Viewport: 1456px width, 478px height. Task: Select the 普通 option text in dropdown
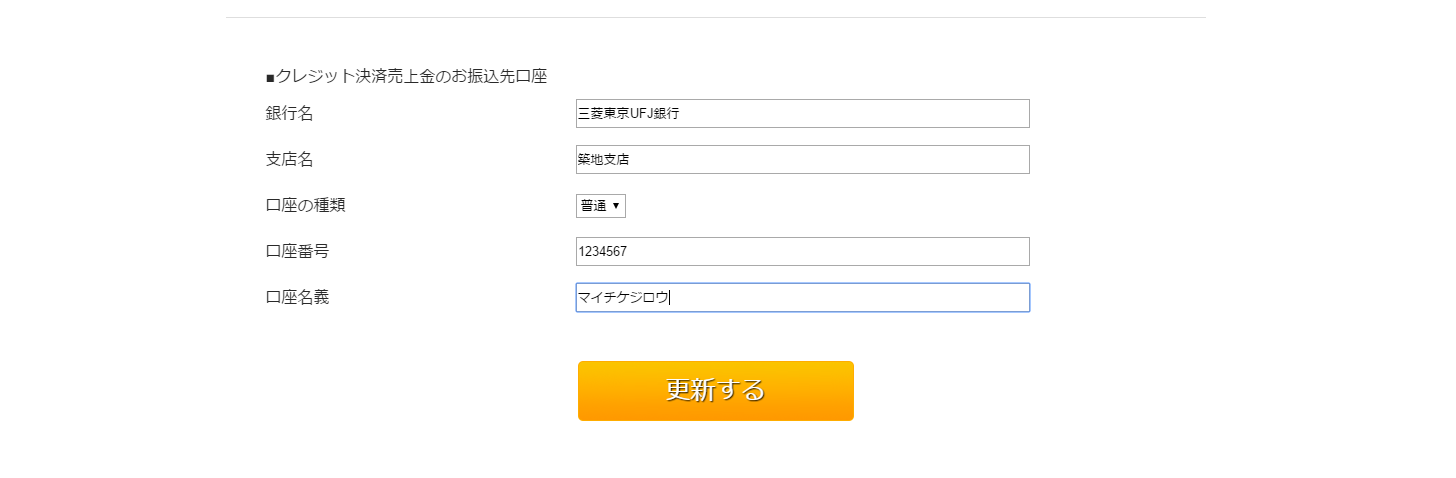593,206
